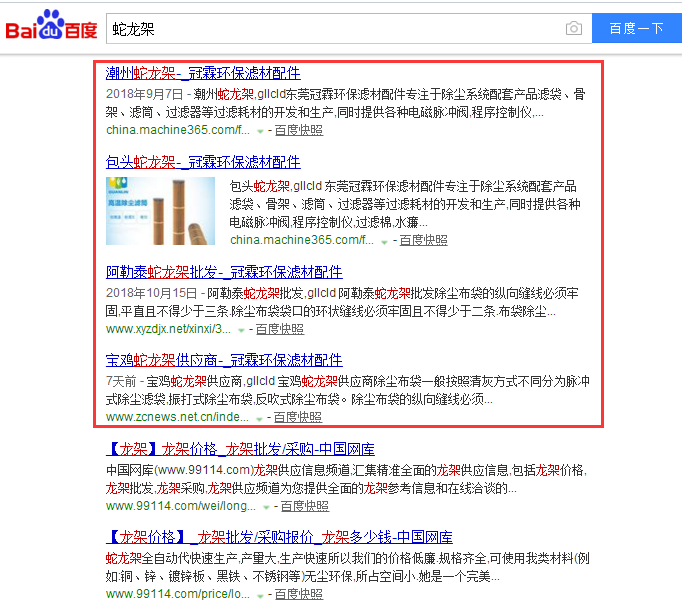Open 百度快照 for the 潮州蛇龙架 result
The image size is (682, 615).
click(299, 130)
